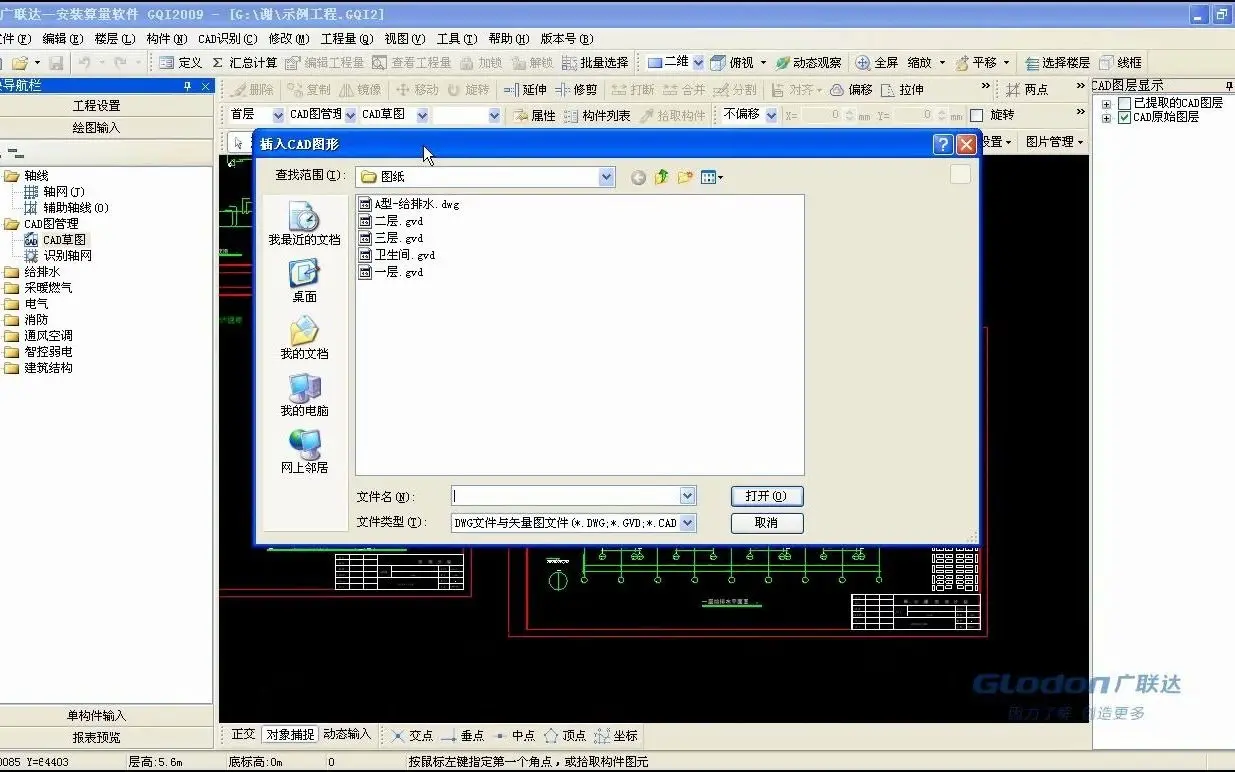
Task: Open the 工具(T) menu
Action: click(458, 39)
